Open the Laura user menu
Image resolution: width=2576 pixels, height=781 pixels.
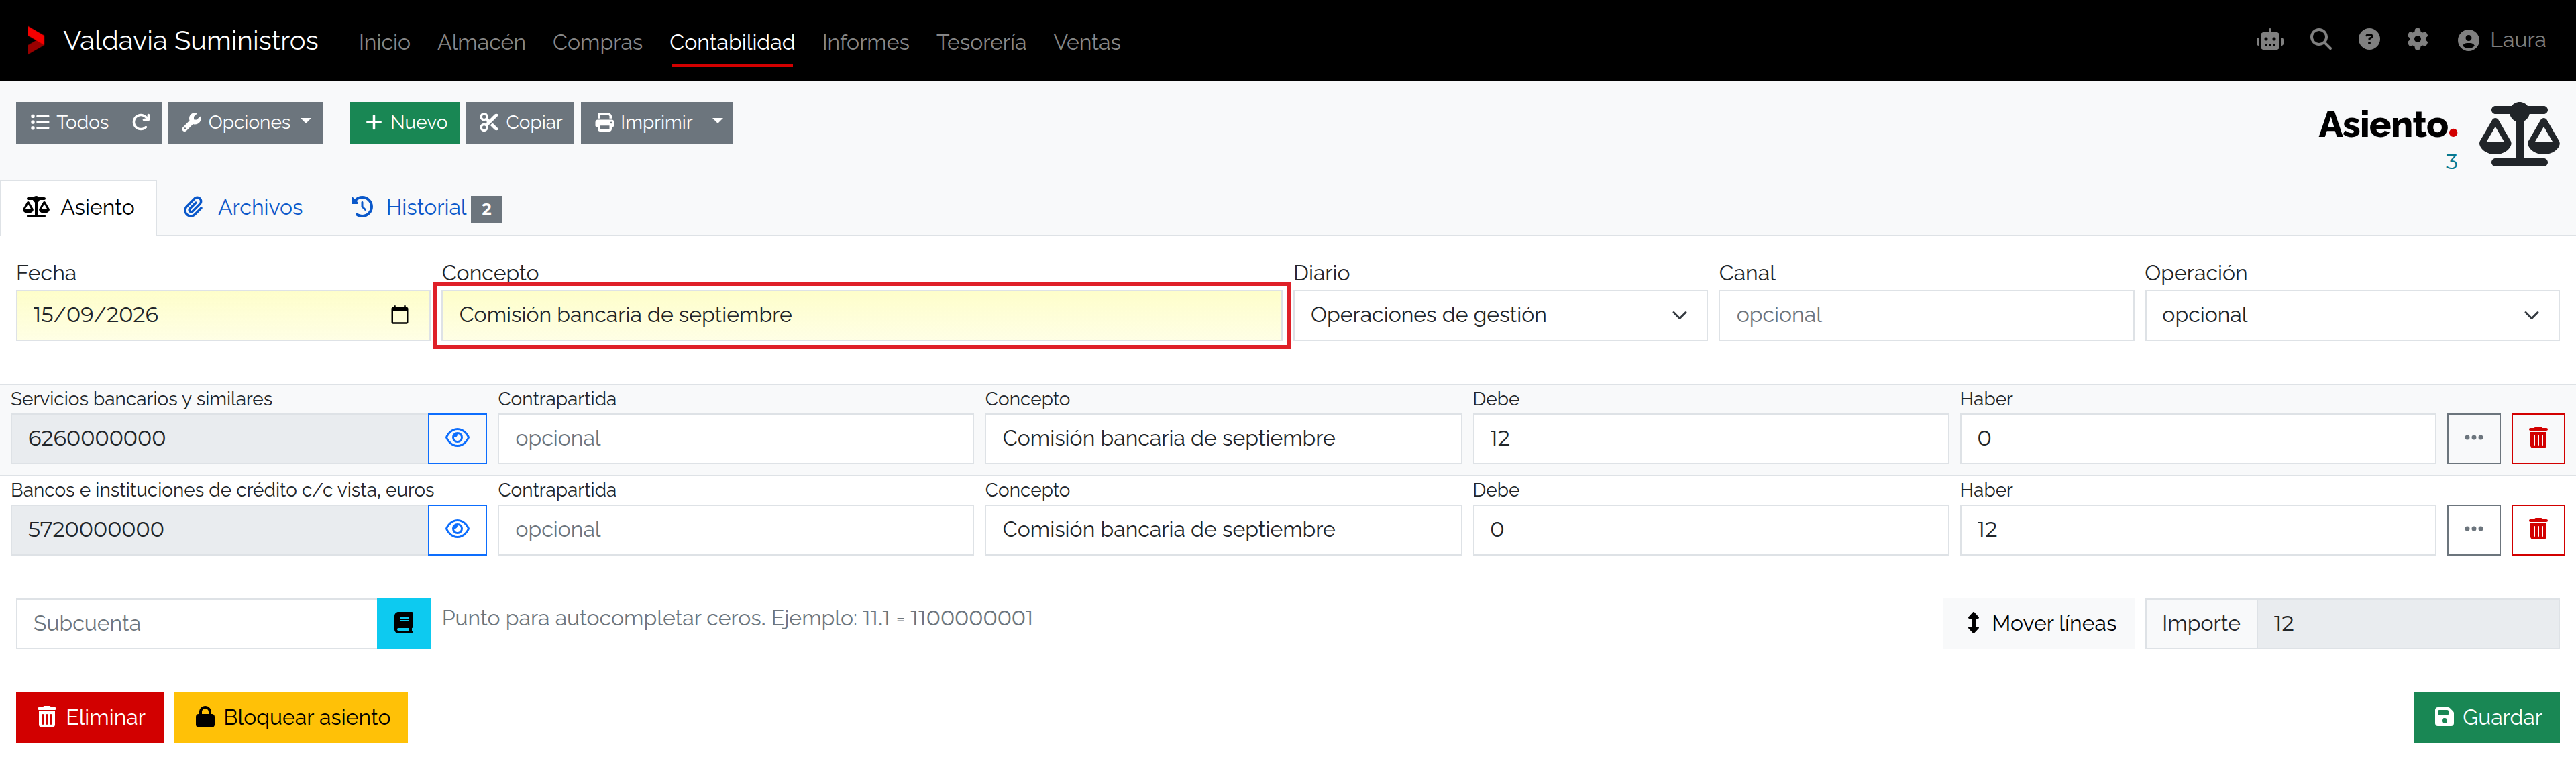[2501, 40]
